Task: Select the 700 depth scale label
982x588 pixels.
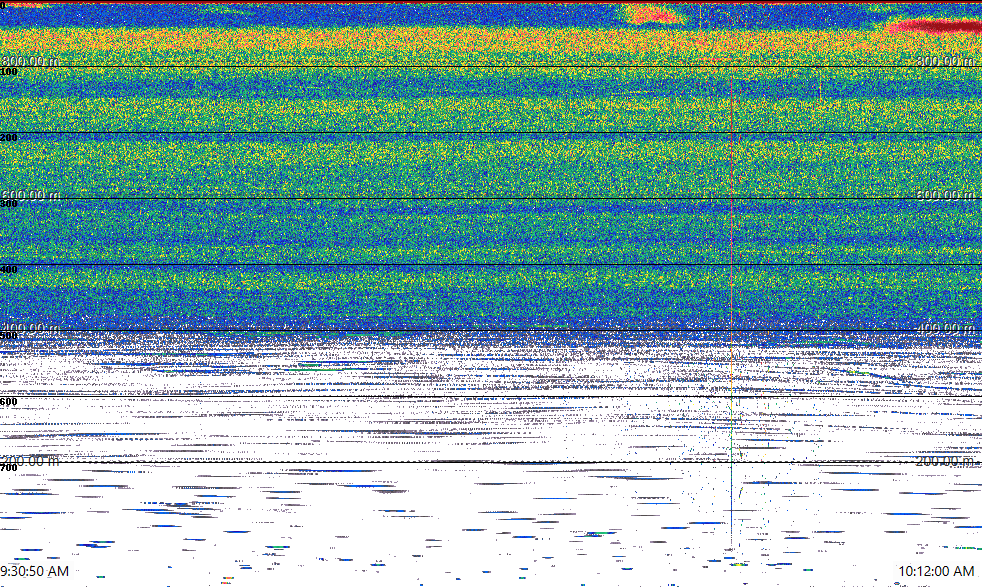Action: (9, 468)
